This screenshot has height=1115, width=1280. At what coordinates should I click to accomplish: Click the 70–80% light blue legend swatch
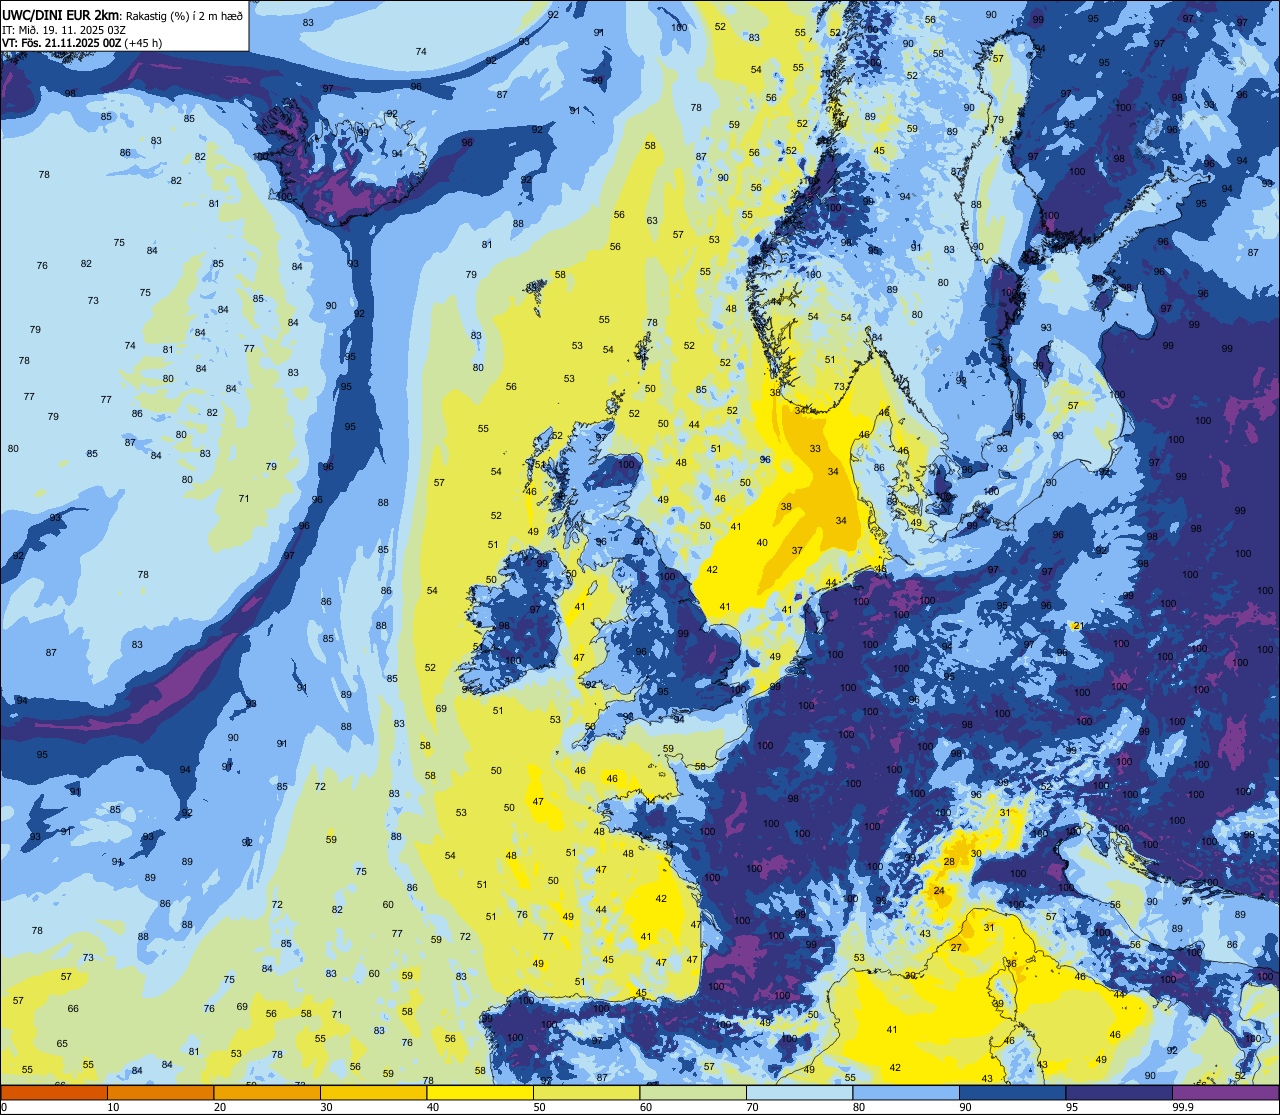(x=799, y=1092)
